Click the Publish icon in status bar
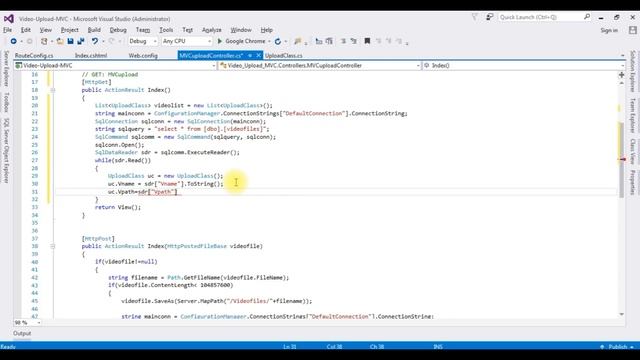 [602, 347]
